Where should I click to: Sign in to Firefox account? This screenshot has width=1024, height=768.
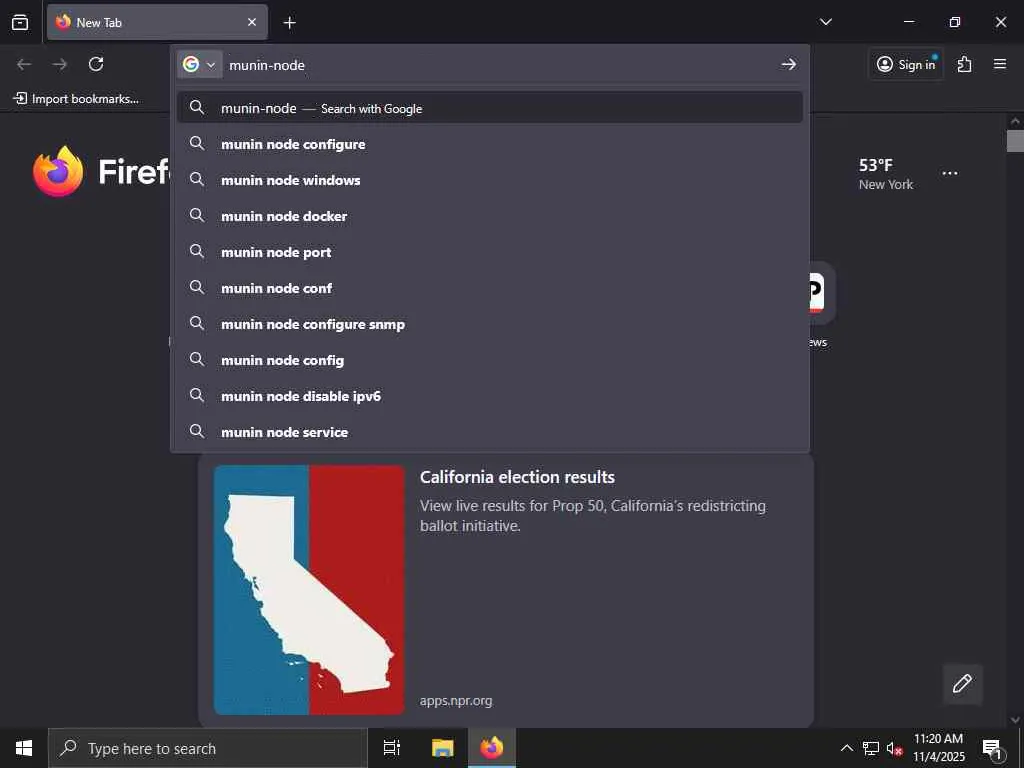pyautogui.click(x=906, y=64)
